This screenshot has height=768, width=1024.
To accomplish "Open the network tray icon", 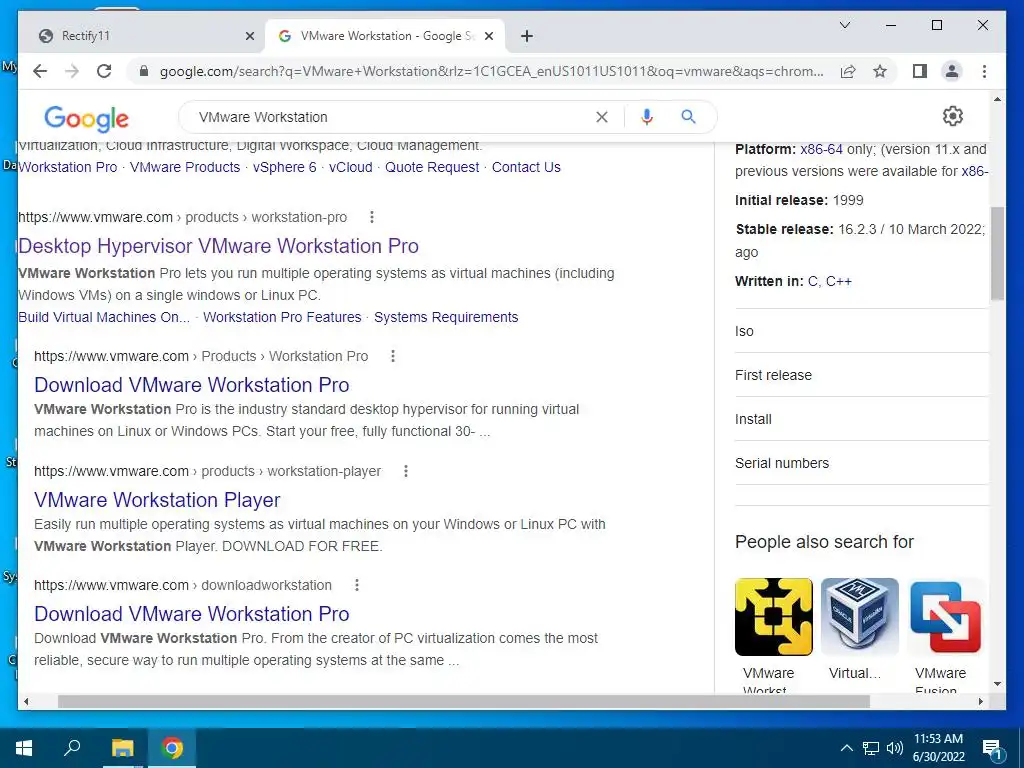I will (870, 748).
